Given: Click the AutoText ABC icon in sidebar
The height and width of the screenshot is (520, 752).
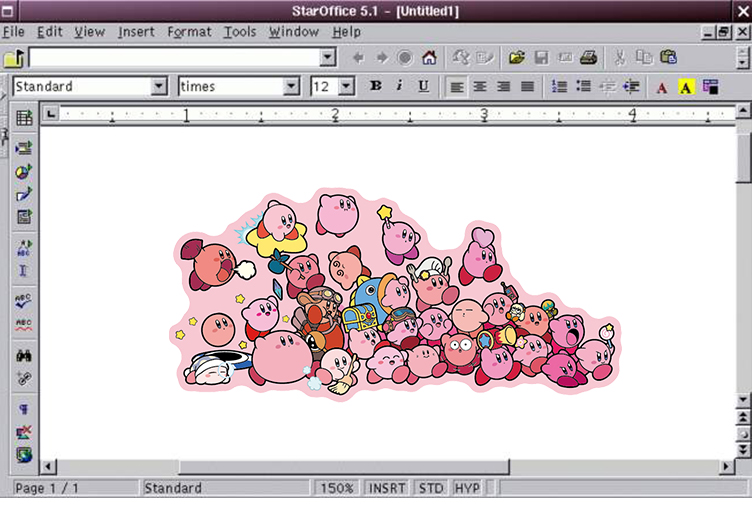Looking at the screenshot, I should coord(24,248).
